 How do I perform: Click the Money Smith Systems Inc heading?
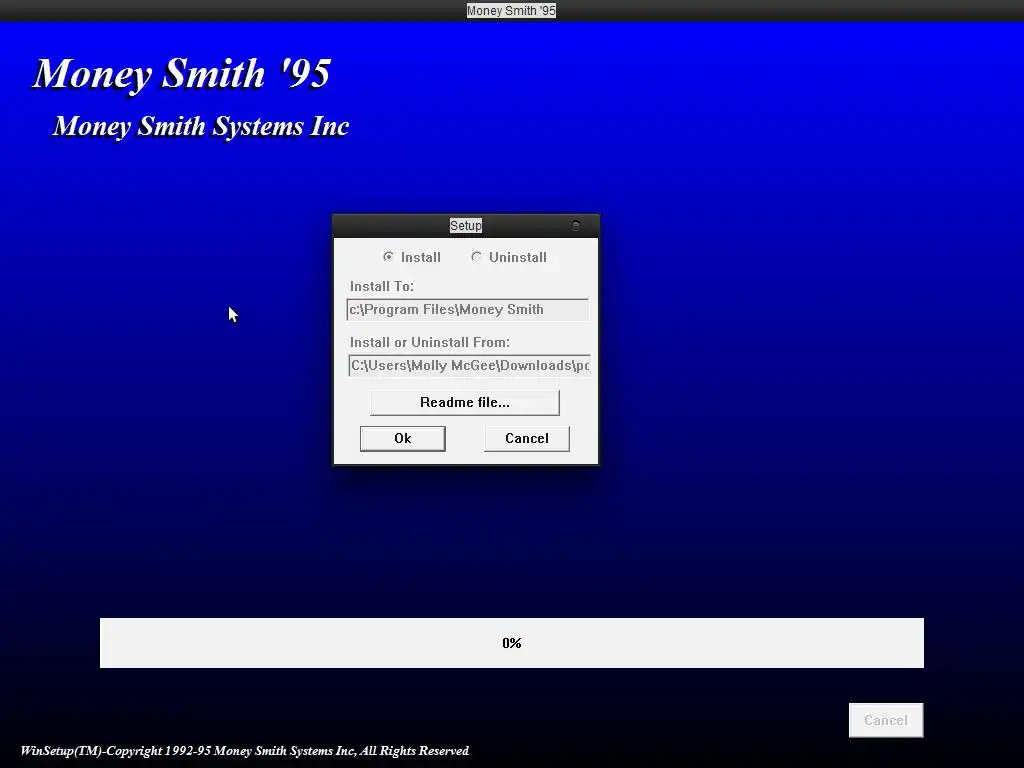click(x=200, y=127)
